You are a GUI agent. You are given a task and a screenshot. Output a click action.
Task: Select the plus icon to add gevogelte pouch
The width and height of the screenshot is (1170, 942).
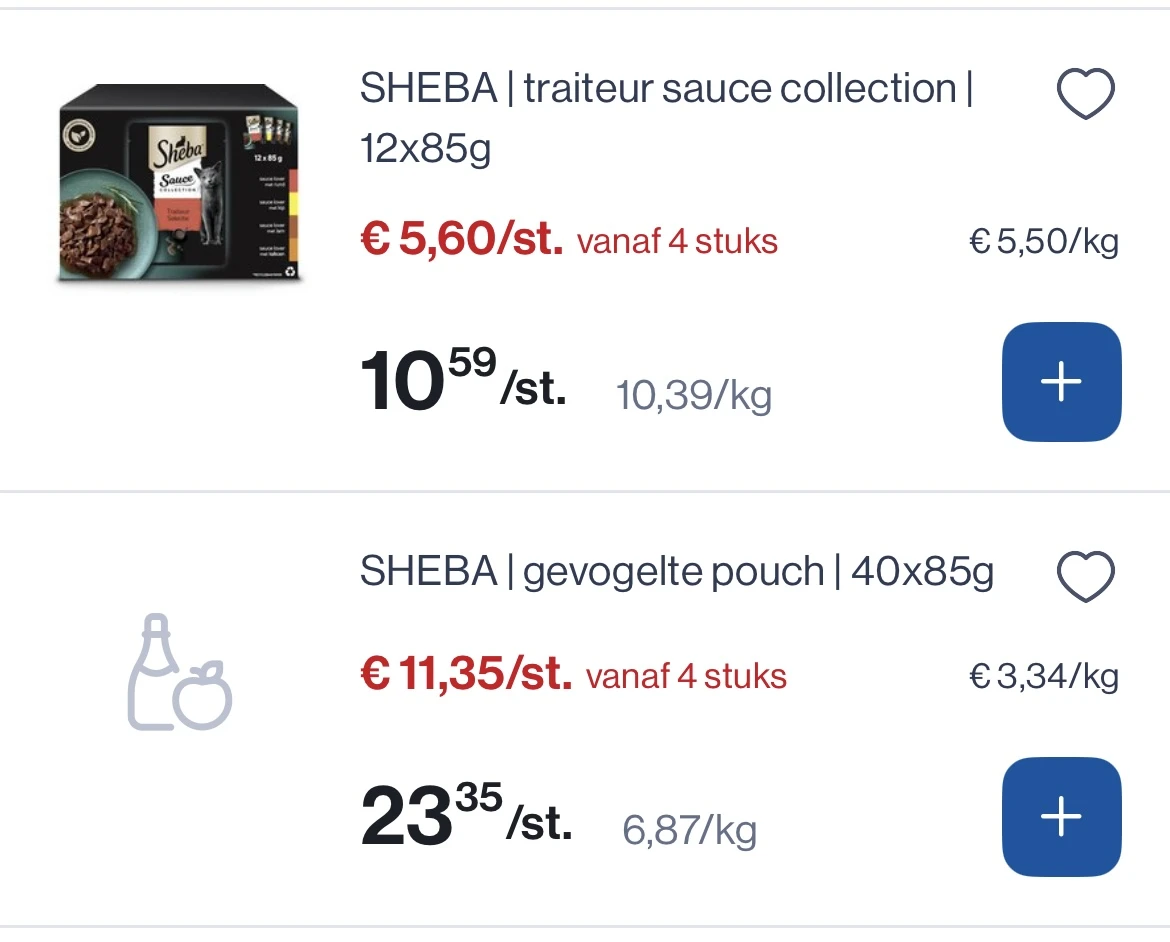coord(1062,816)
